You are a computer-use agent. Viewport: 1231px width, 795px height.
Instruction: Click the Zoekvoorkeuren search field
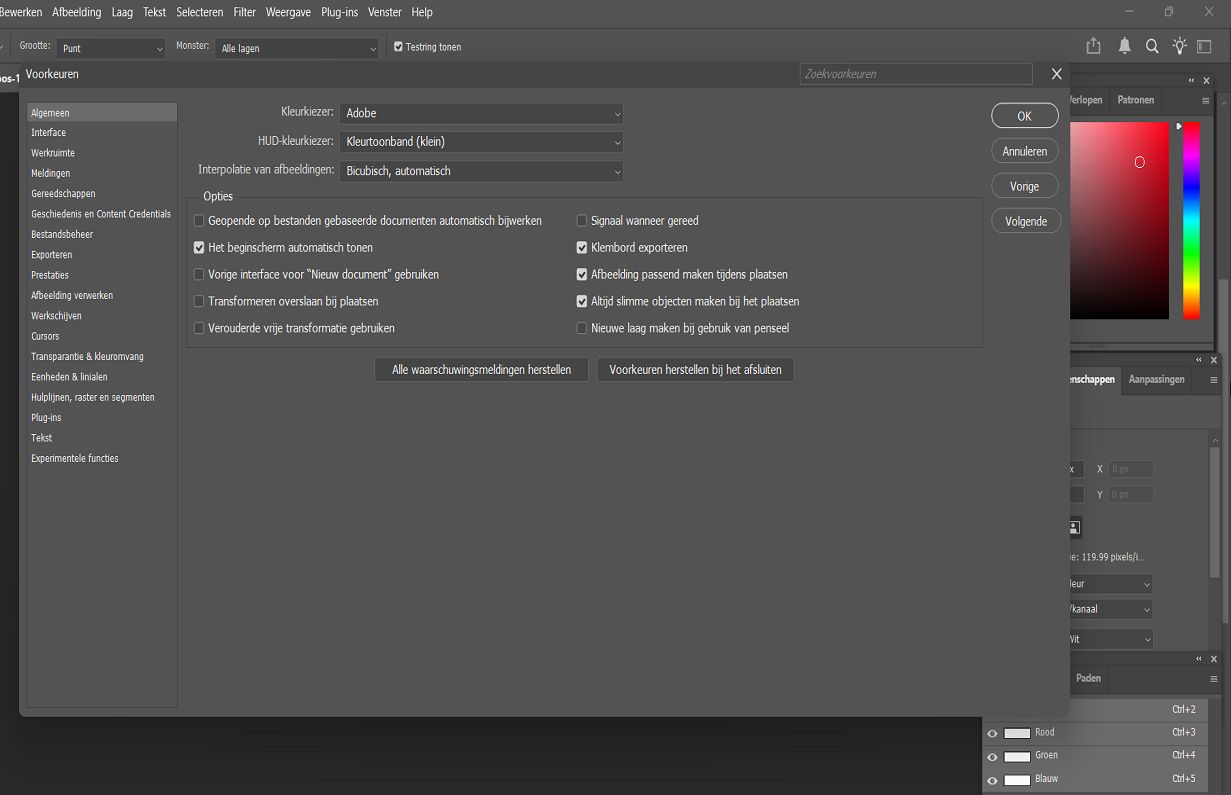[916, 74]
